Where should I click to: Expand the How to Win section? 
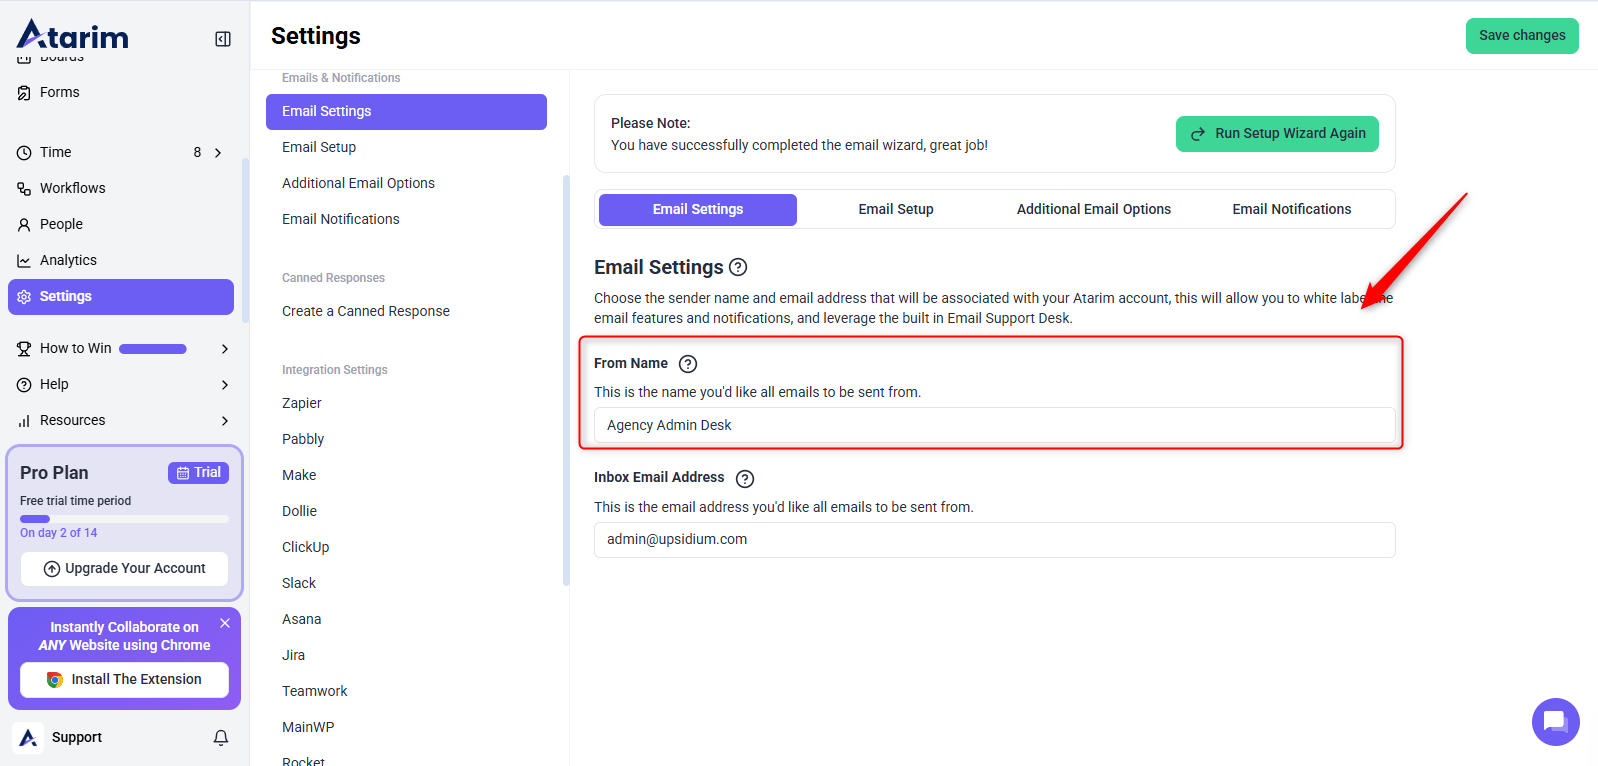(224, 349)
